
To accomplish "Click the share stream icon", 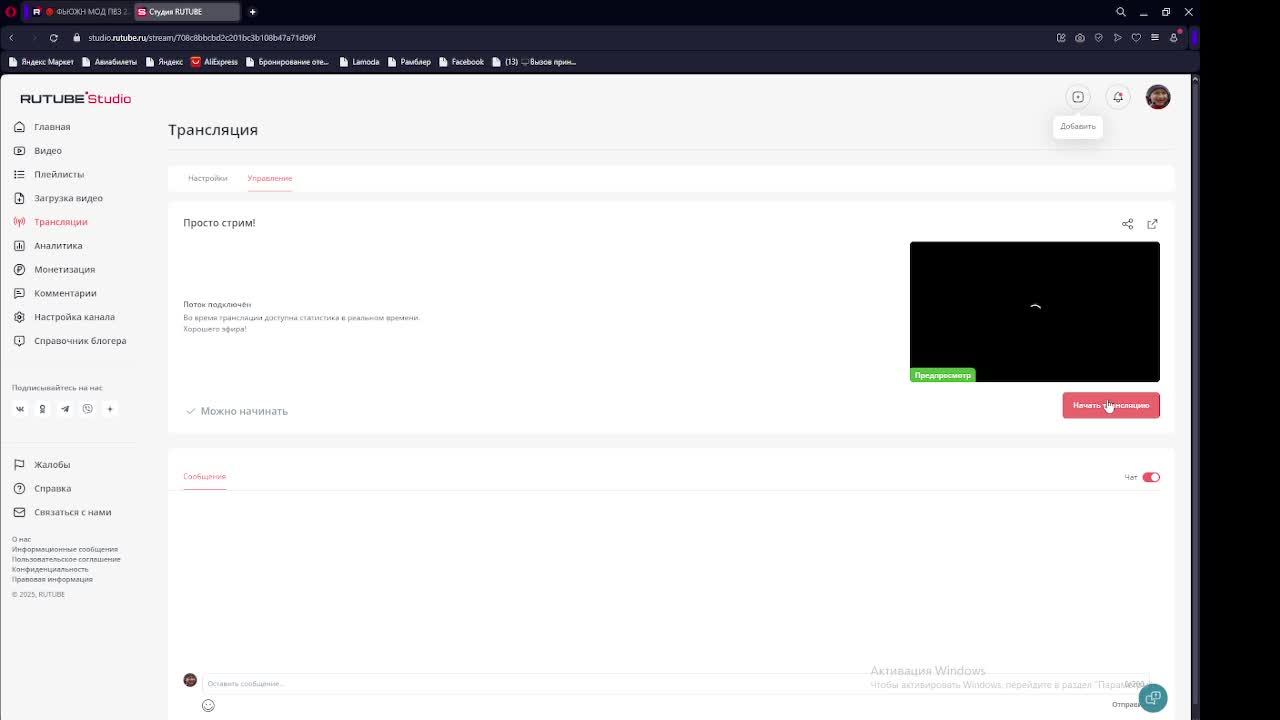I will click(1127, 224).
